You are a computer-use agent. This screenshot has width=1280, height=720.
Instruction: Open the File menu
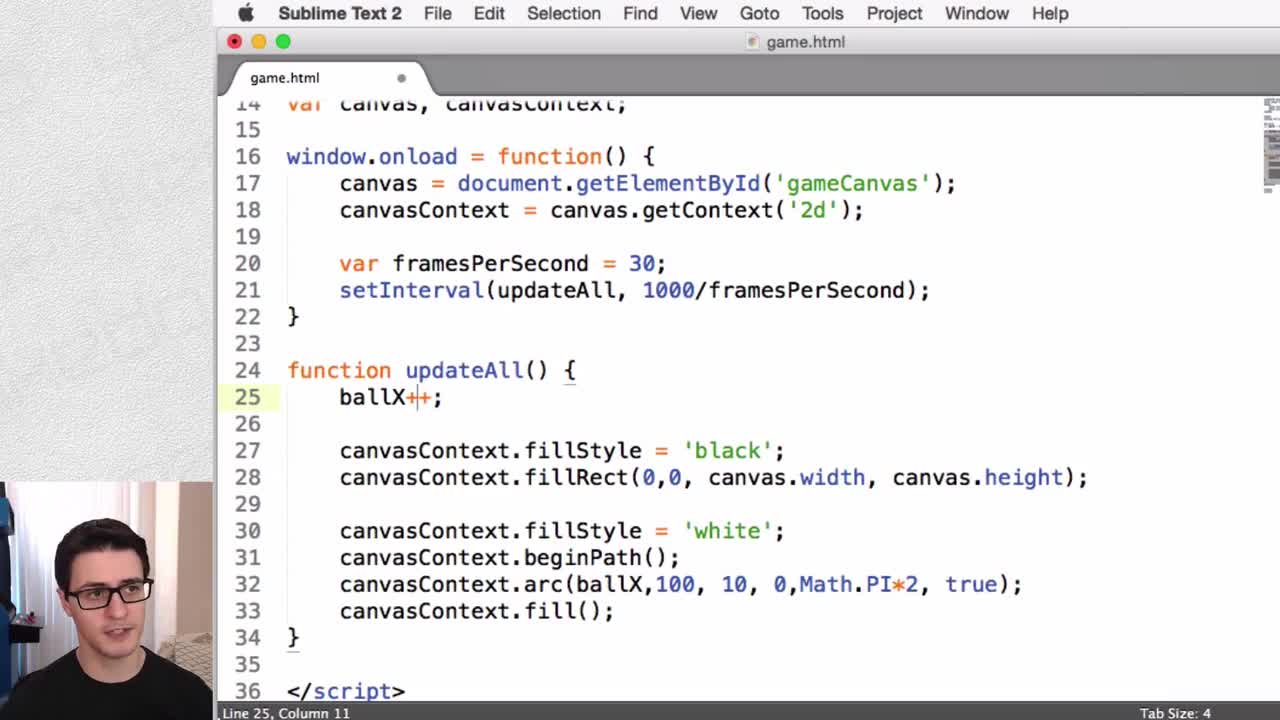tap(438, 13)
